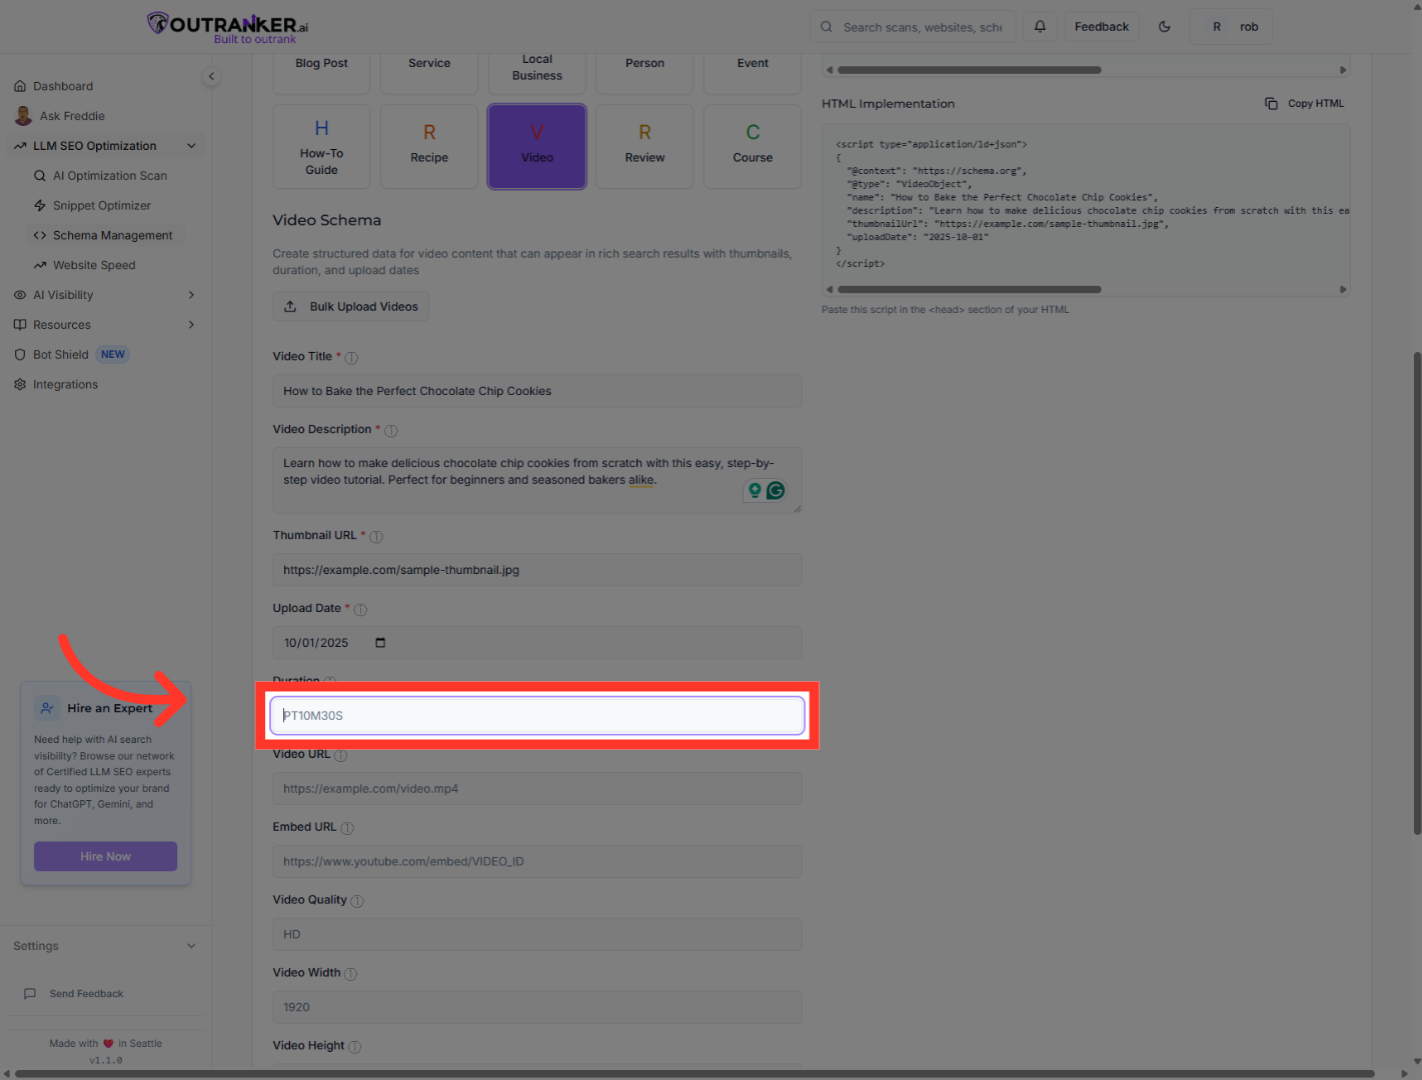The image size is (1422, 1080).
Task: Click the bottom horizontal page scrollbar
Action: pyautogui.click(x=695, y=1074)
